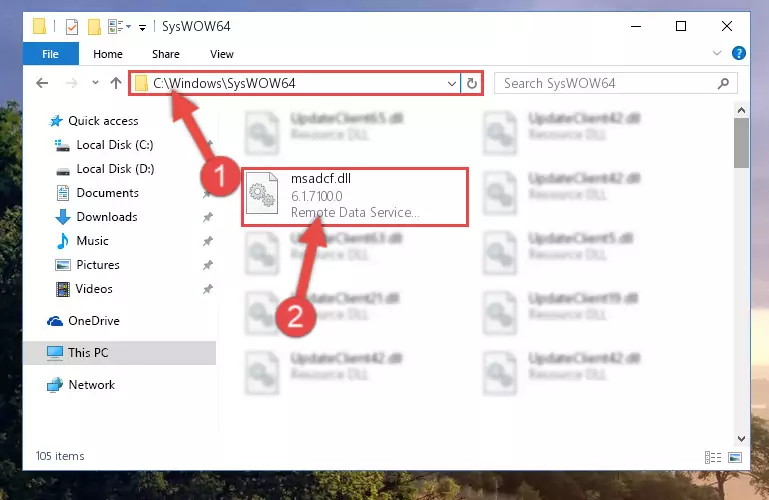Open Music folder in sidebar
Viewport: 769px width, 500px height.
[x=92, y=241]
